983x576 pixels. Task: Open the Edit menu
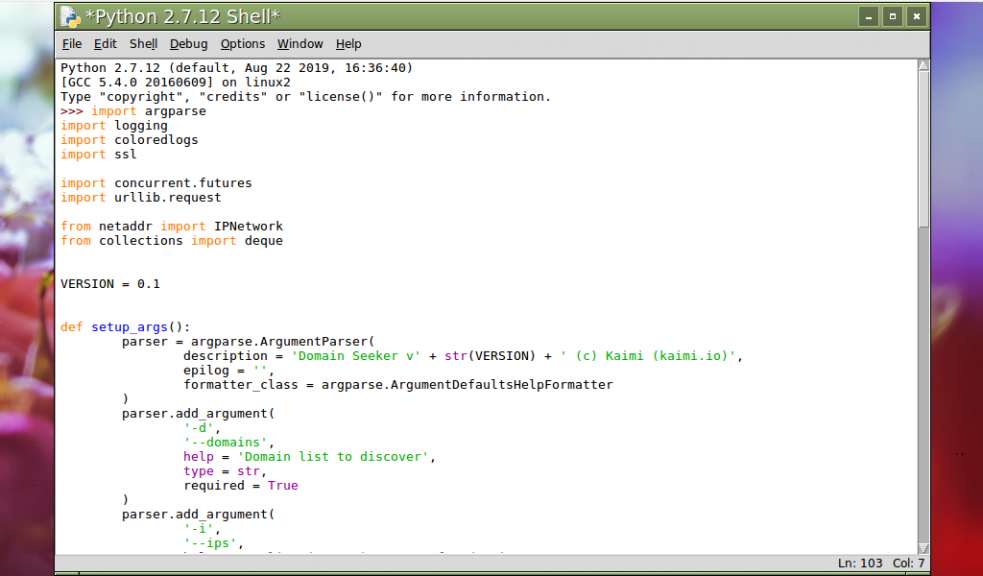[105, 44]
